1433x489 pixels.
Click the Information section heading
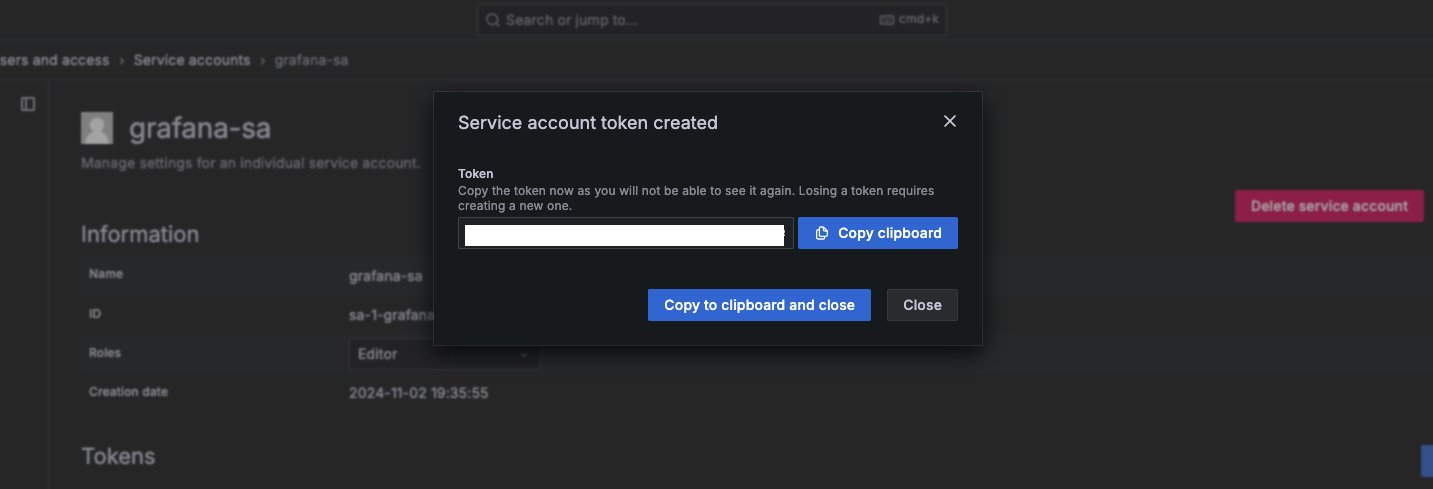pyautogui.click(x=140, y=234)
